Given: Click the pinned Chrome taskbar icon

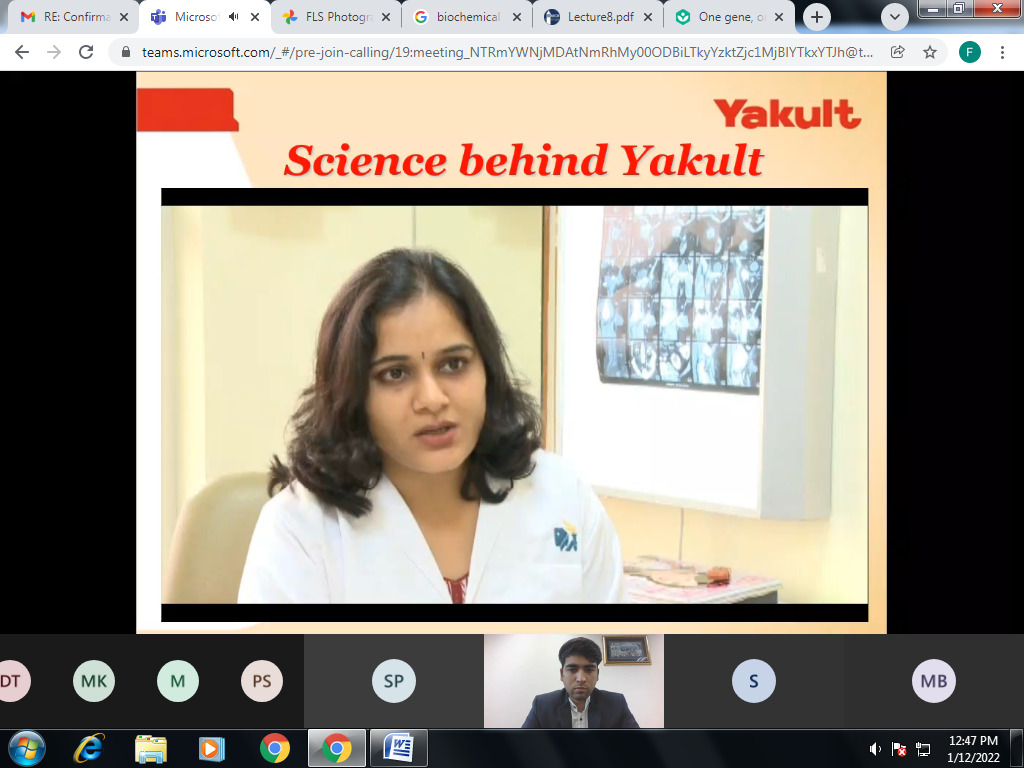Looking at the screenshot, I should click(x=275, y=748).
